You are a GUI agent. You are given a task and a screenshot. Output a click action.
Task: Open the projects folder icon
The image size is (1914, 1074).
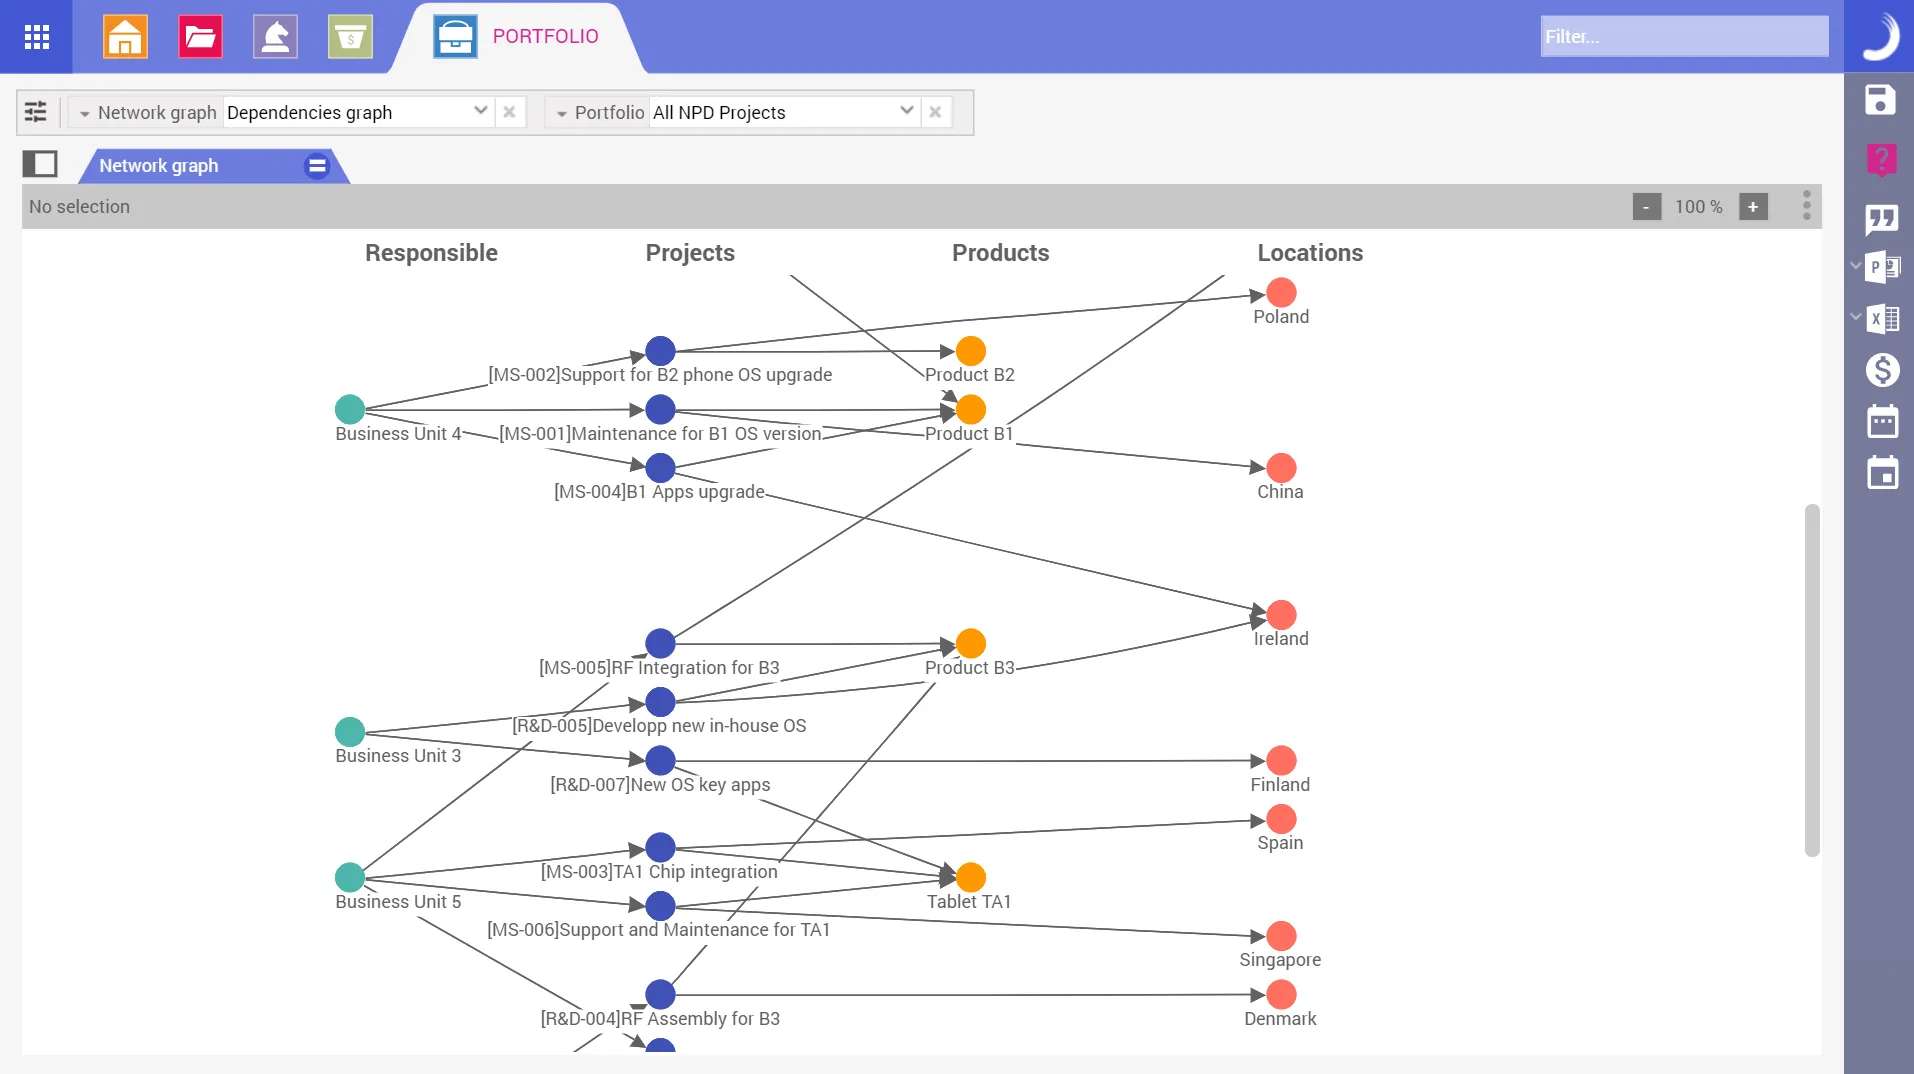[200, 37]
